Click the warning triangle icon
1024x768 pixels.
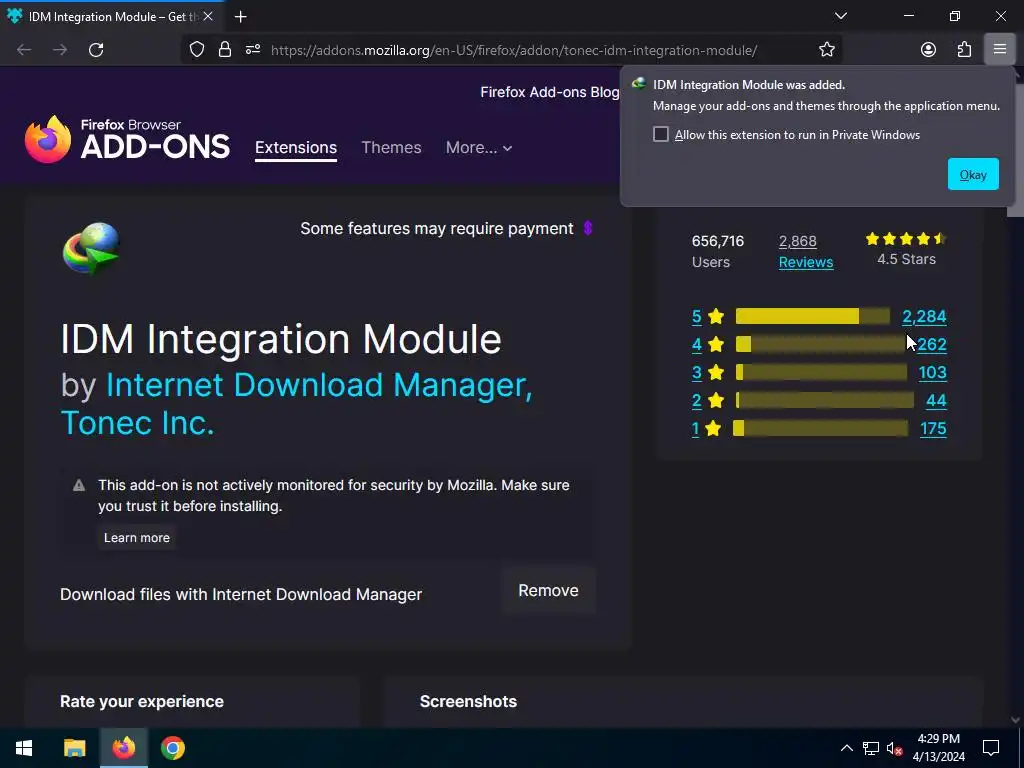pyautogui.click(x=79, y=485)
